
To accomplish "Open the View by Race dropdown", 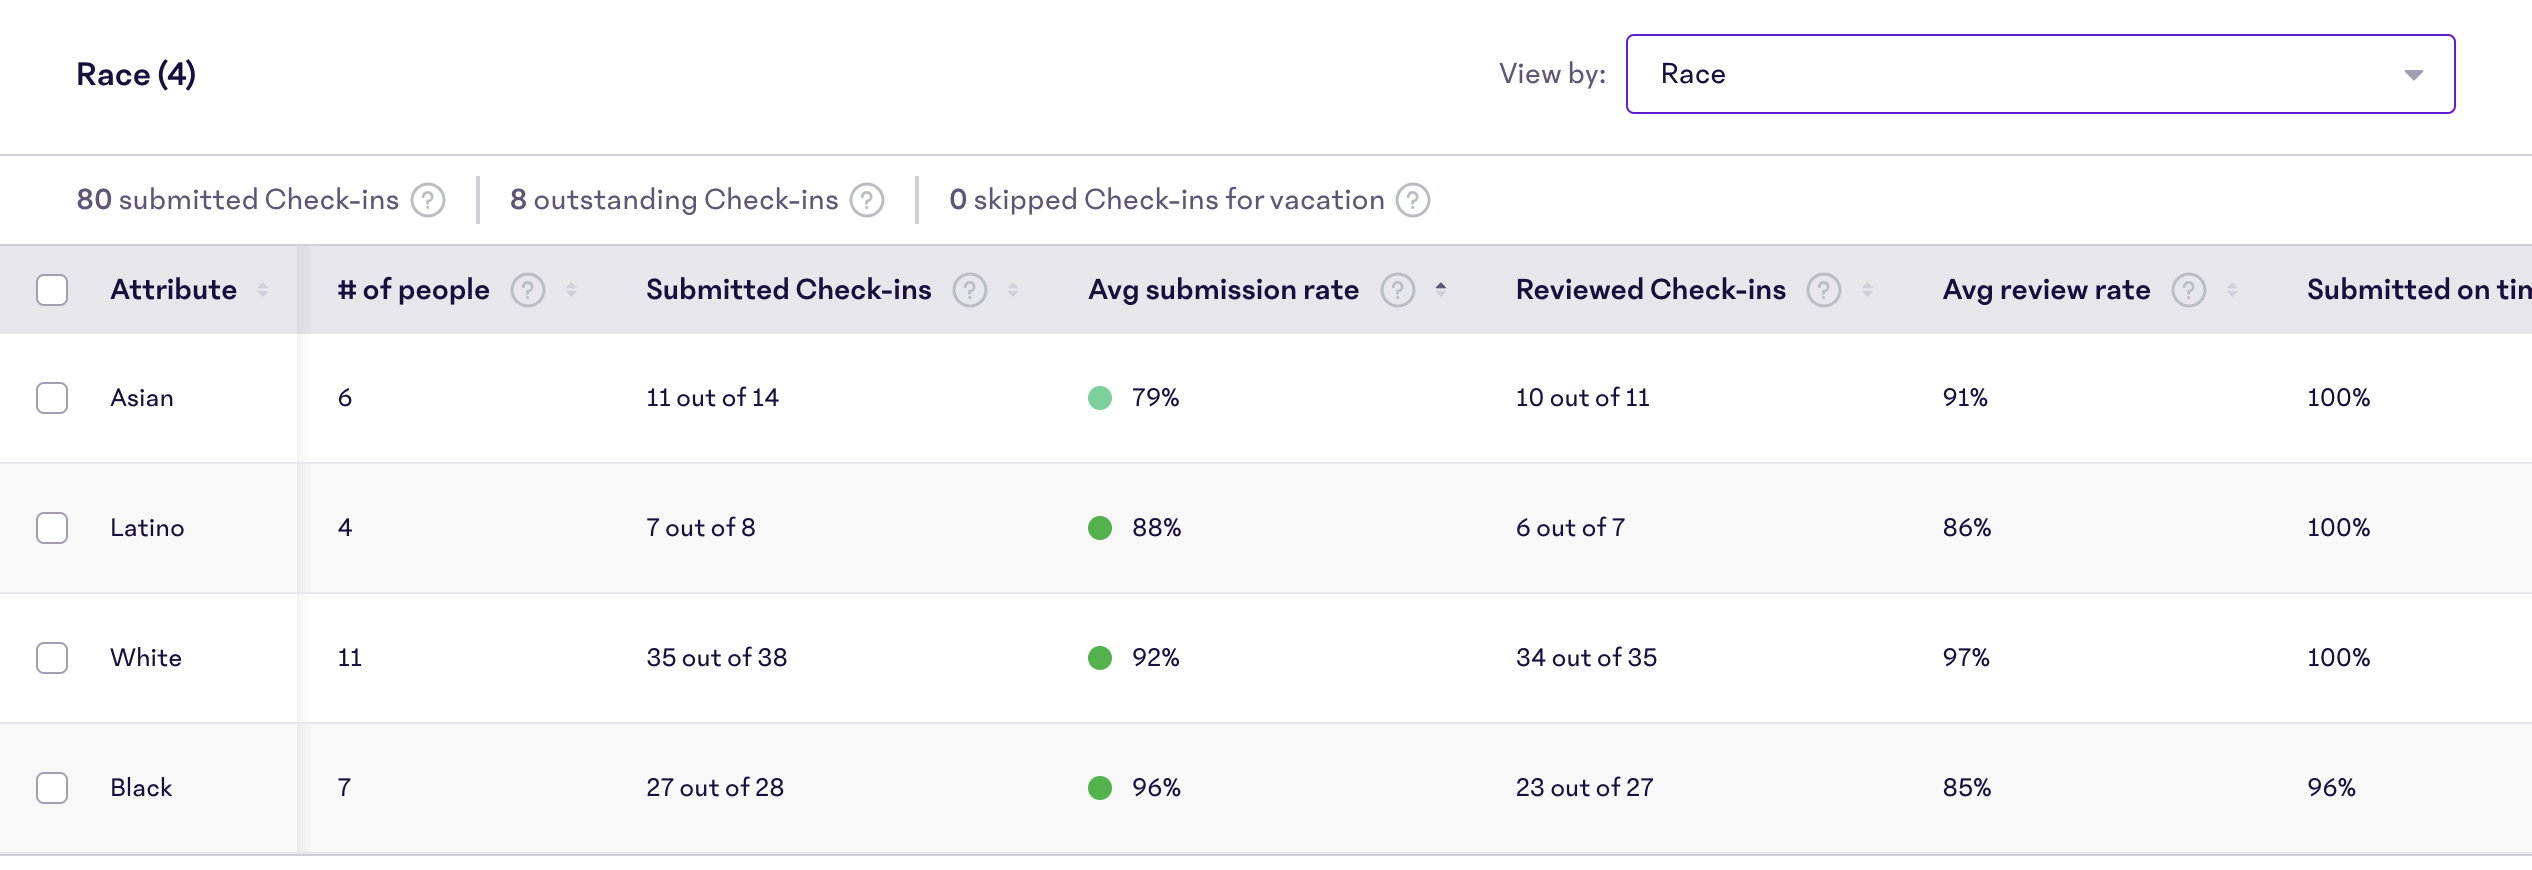I will (2040, 74).
